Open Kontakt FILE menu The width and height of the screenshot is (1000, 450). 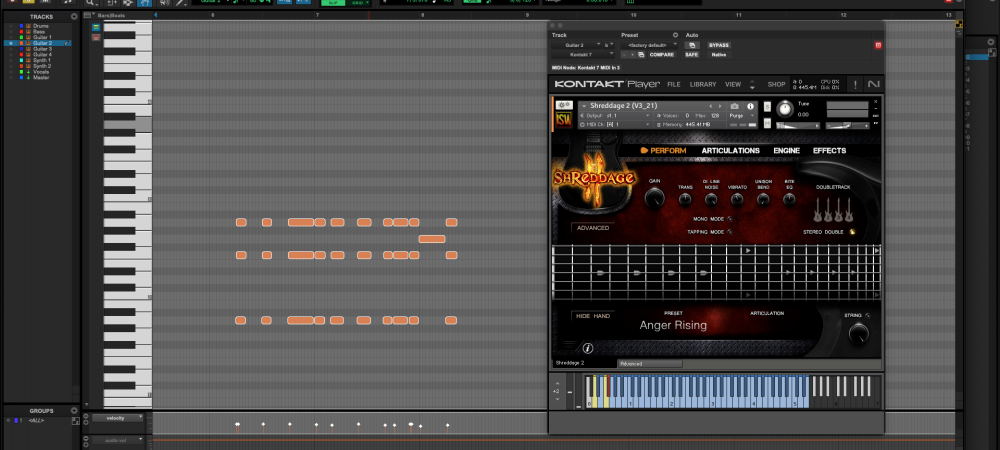coord(673,84)
